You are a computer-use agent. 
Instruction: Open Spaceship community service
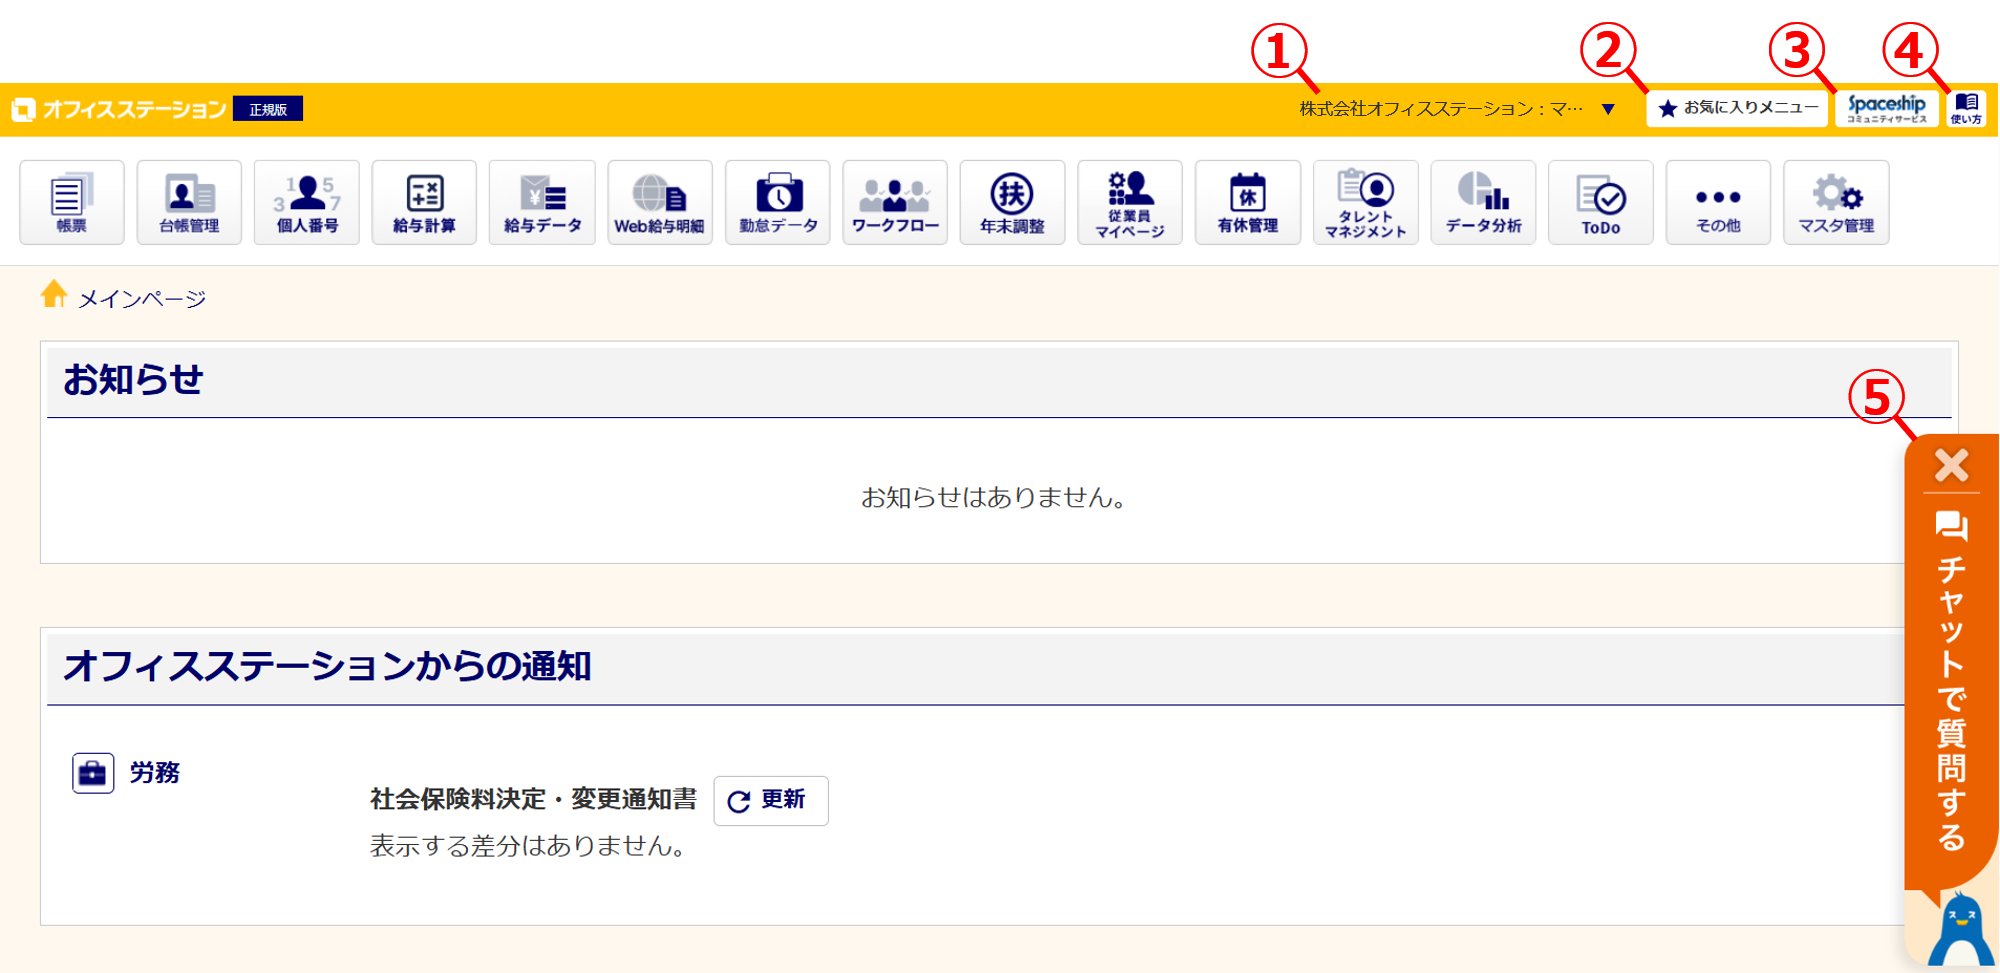pos(1887,108)
